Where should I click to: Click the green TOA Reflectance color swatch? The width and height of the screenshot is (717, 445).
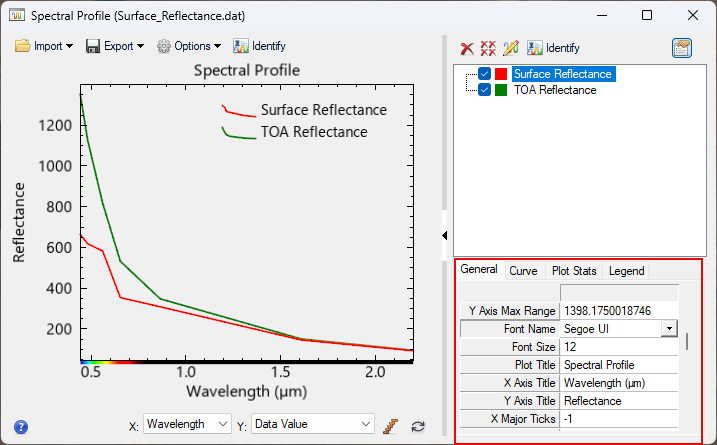click(x=501, y=90)
